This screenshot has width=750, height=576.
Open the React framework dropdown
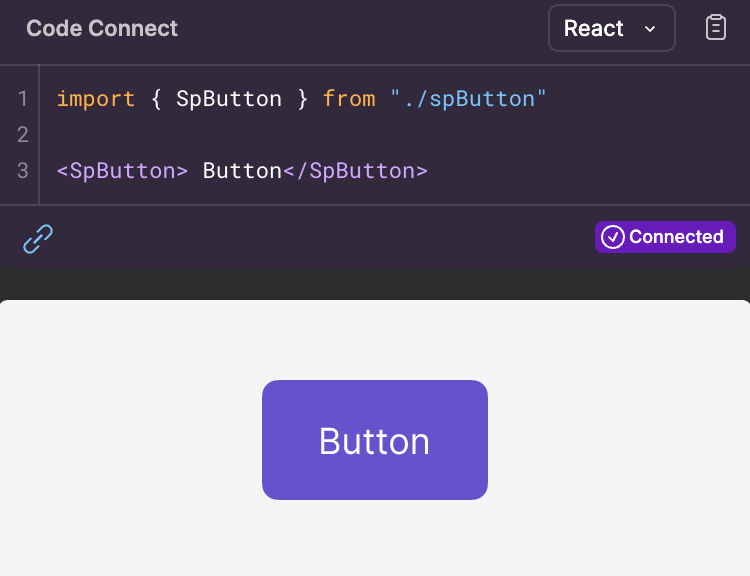pyautogui.click(x=611, y=28)
